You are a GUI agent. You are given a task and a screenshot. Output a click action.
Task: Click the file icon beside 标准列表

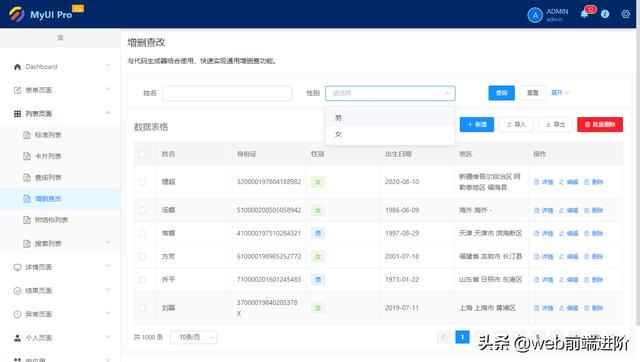click(x=27, y=135)
